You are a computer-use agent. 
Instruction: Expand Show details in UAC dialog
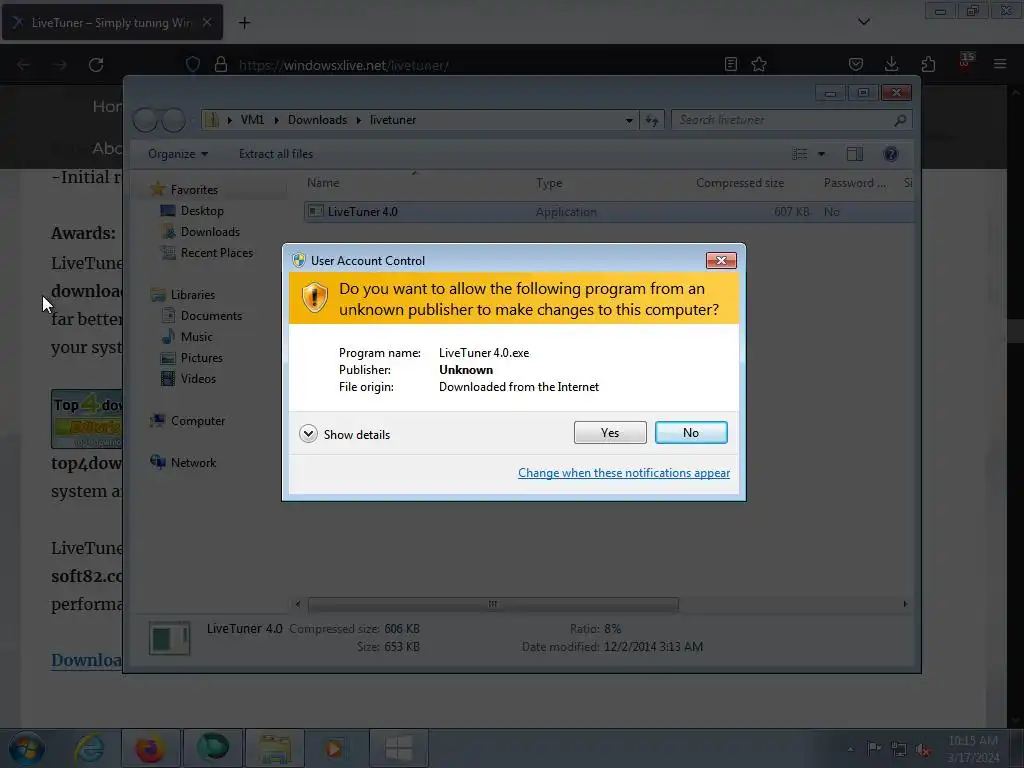tap(344, 434)
